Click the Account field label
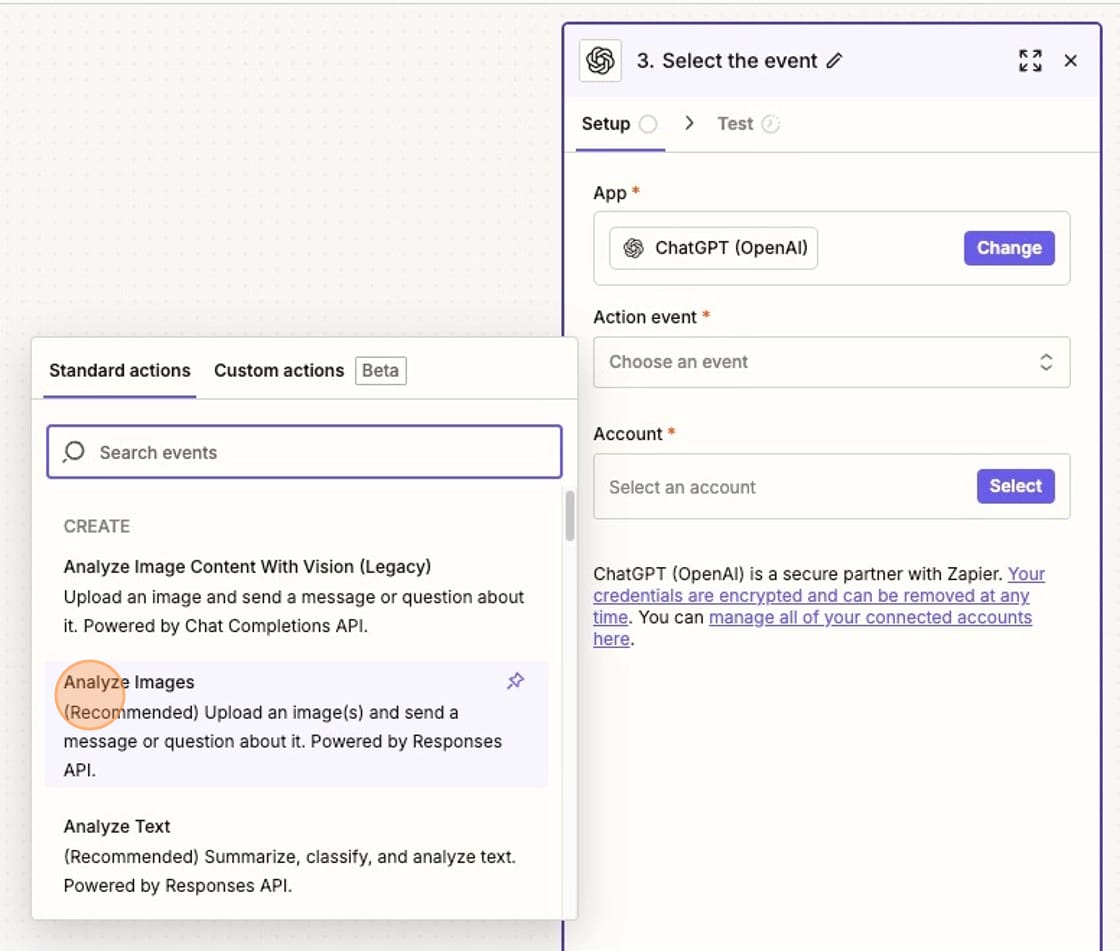1120x951 pixels. [x=628, y=434]
